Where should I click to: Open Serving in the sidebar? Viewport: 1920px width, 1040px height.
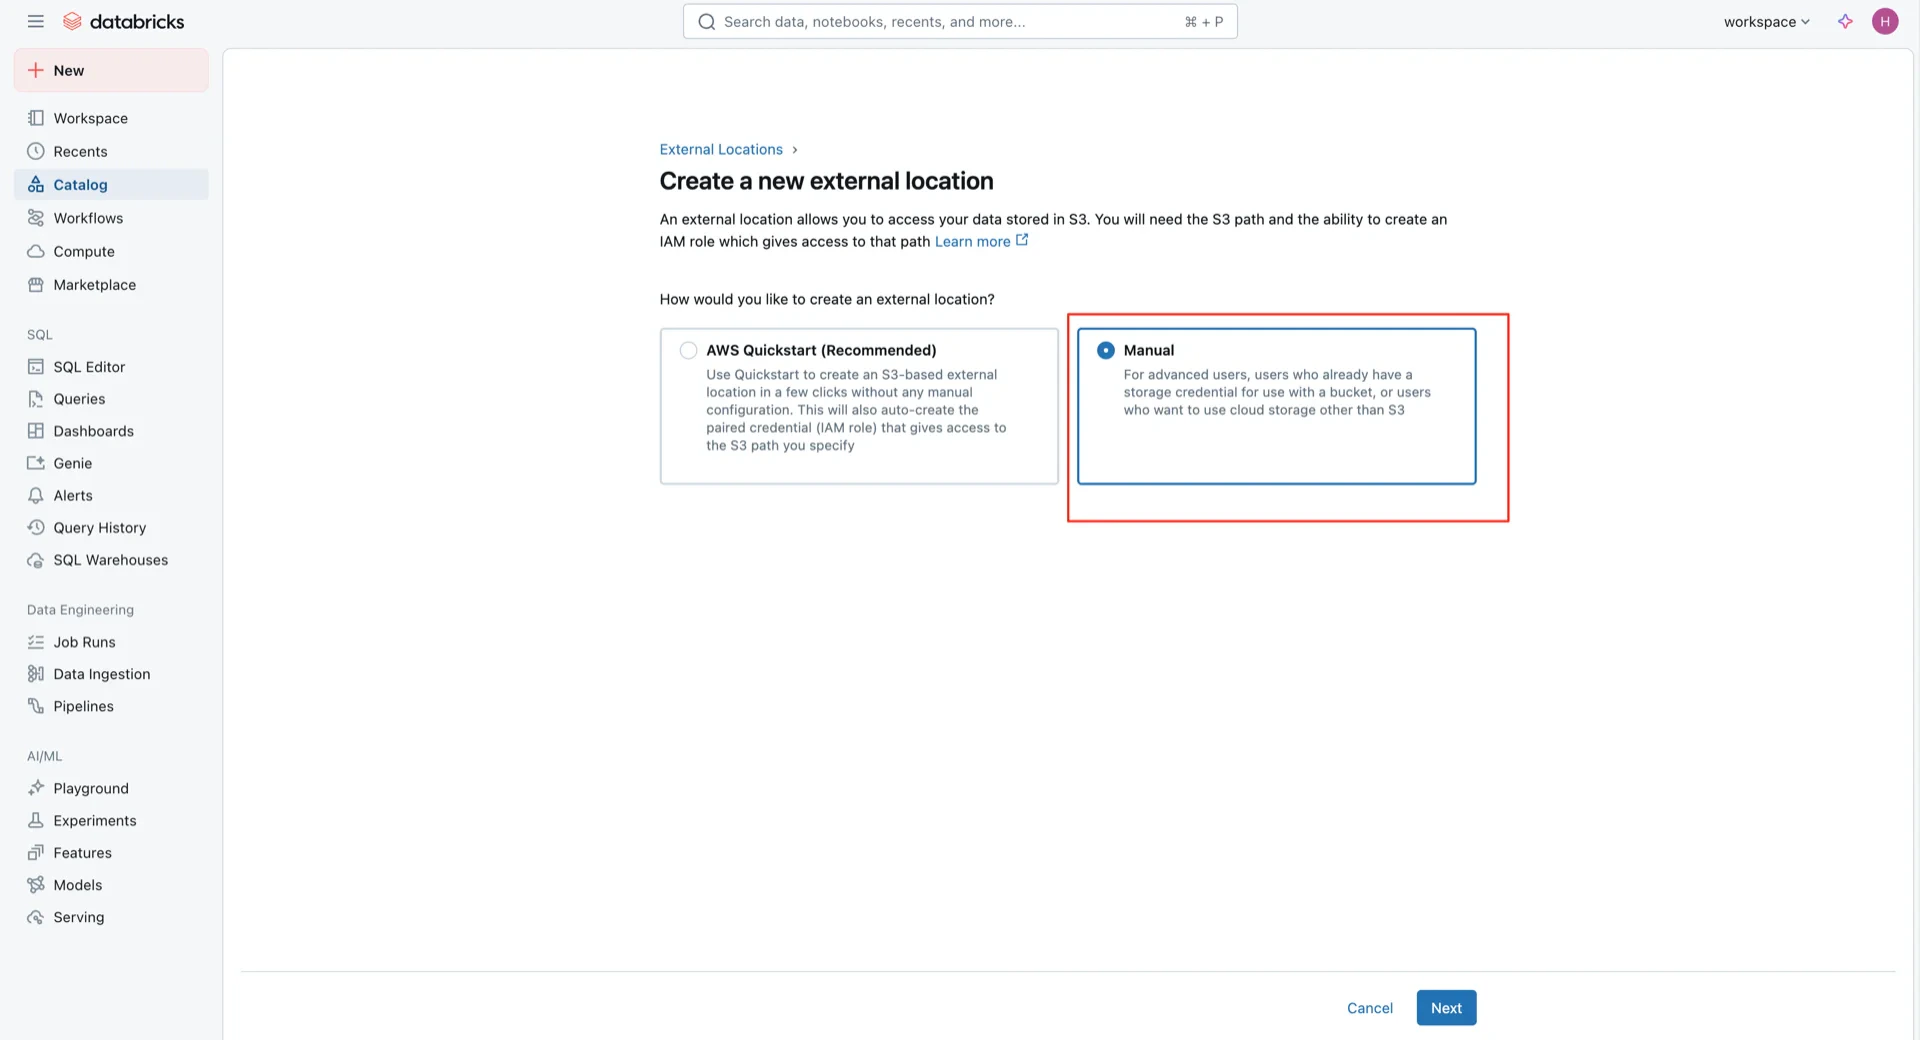coord(111,917)
